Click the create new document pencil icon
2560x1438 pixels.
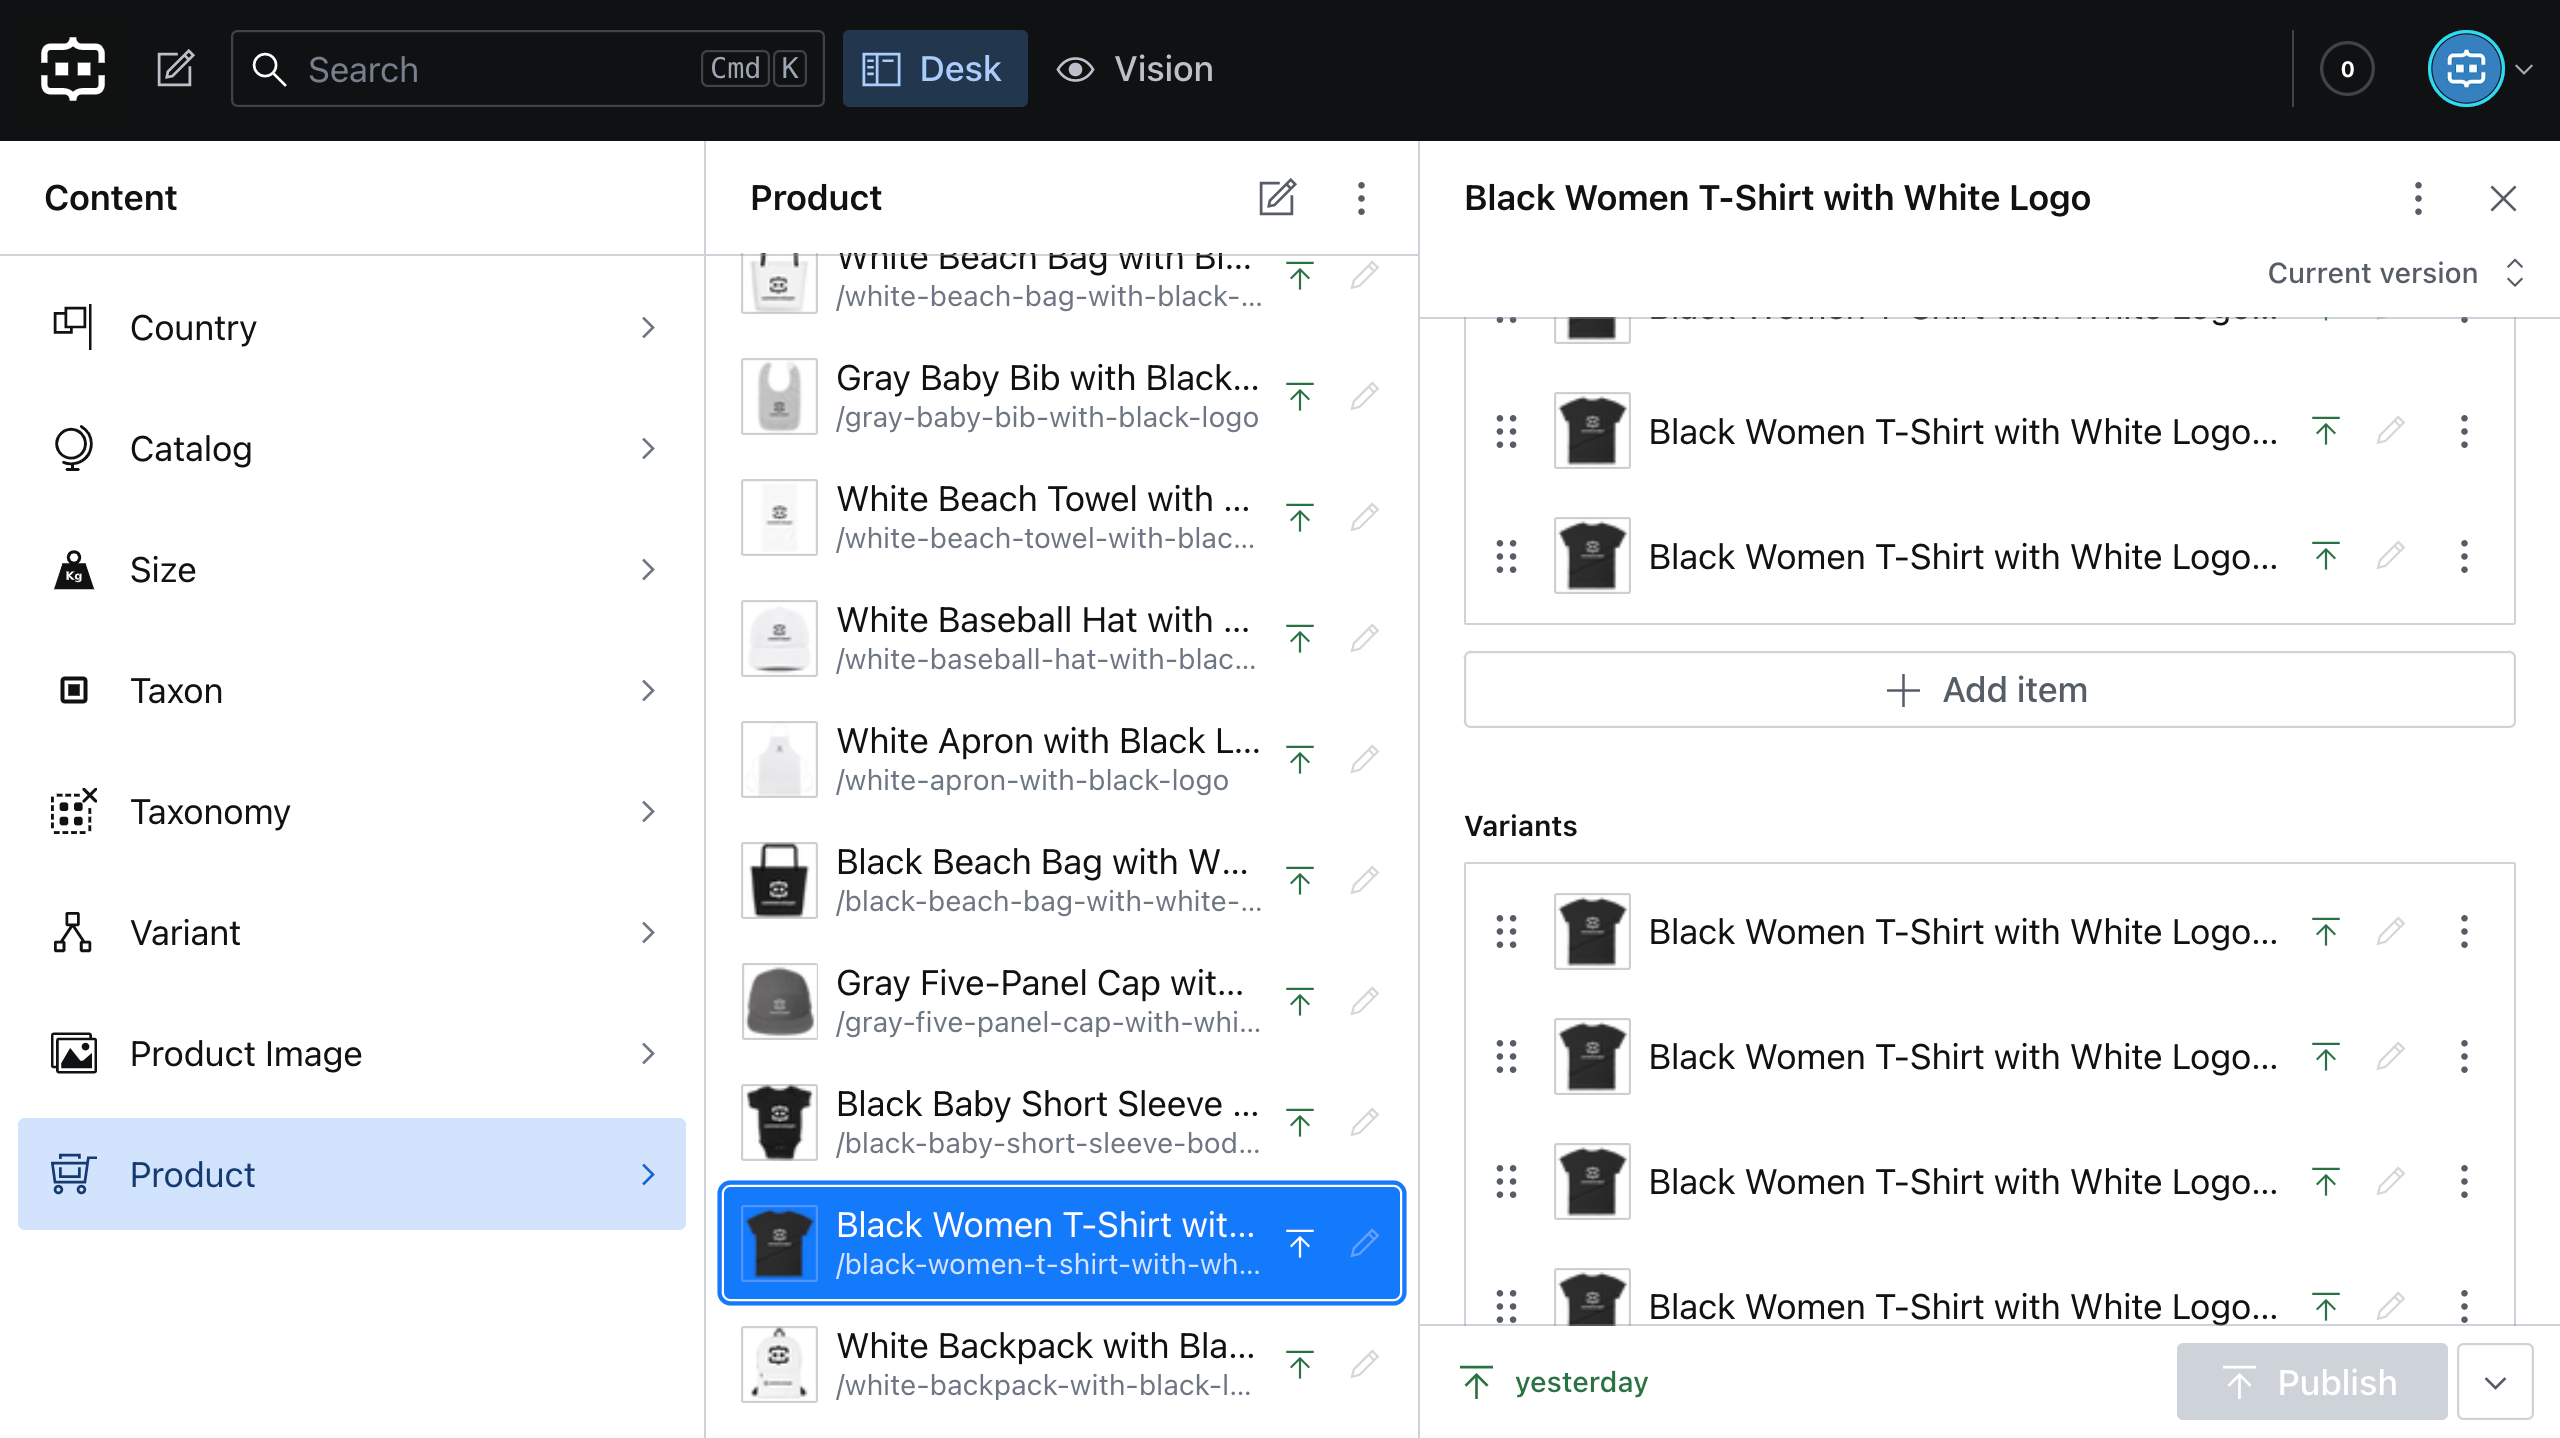pyautogui.click(x=175, y=69)
